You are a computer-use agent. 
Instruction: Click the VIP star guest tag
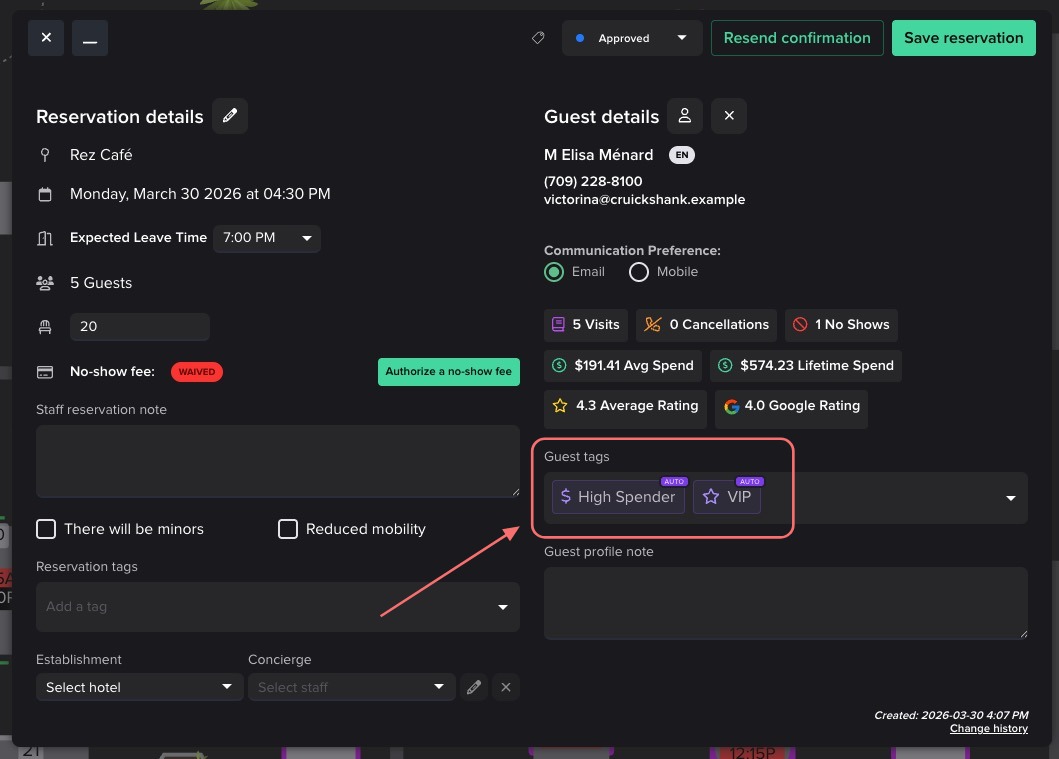(727, 497)
